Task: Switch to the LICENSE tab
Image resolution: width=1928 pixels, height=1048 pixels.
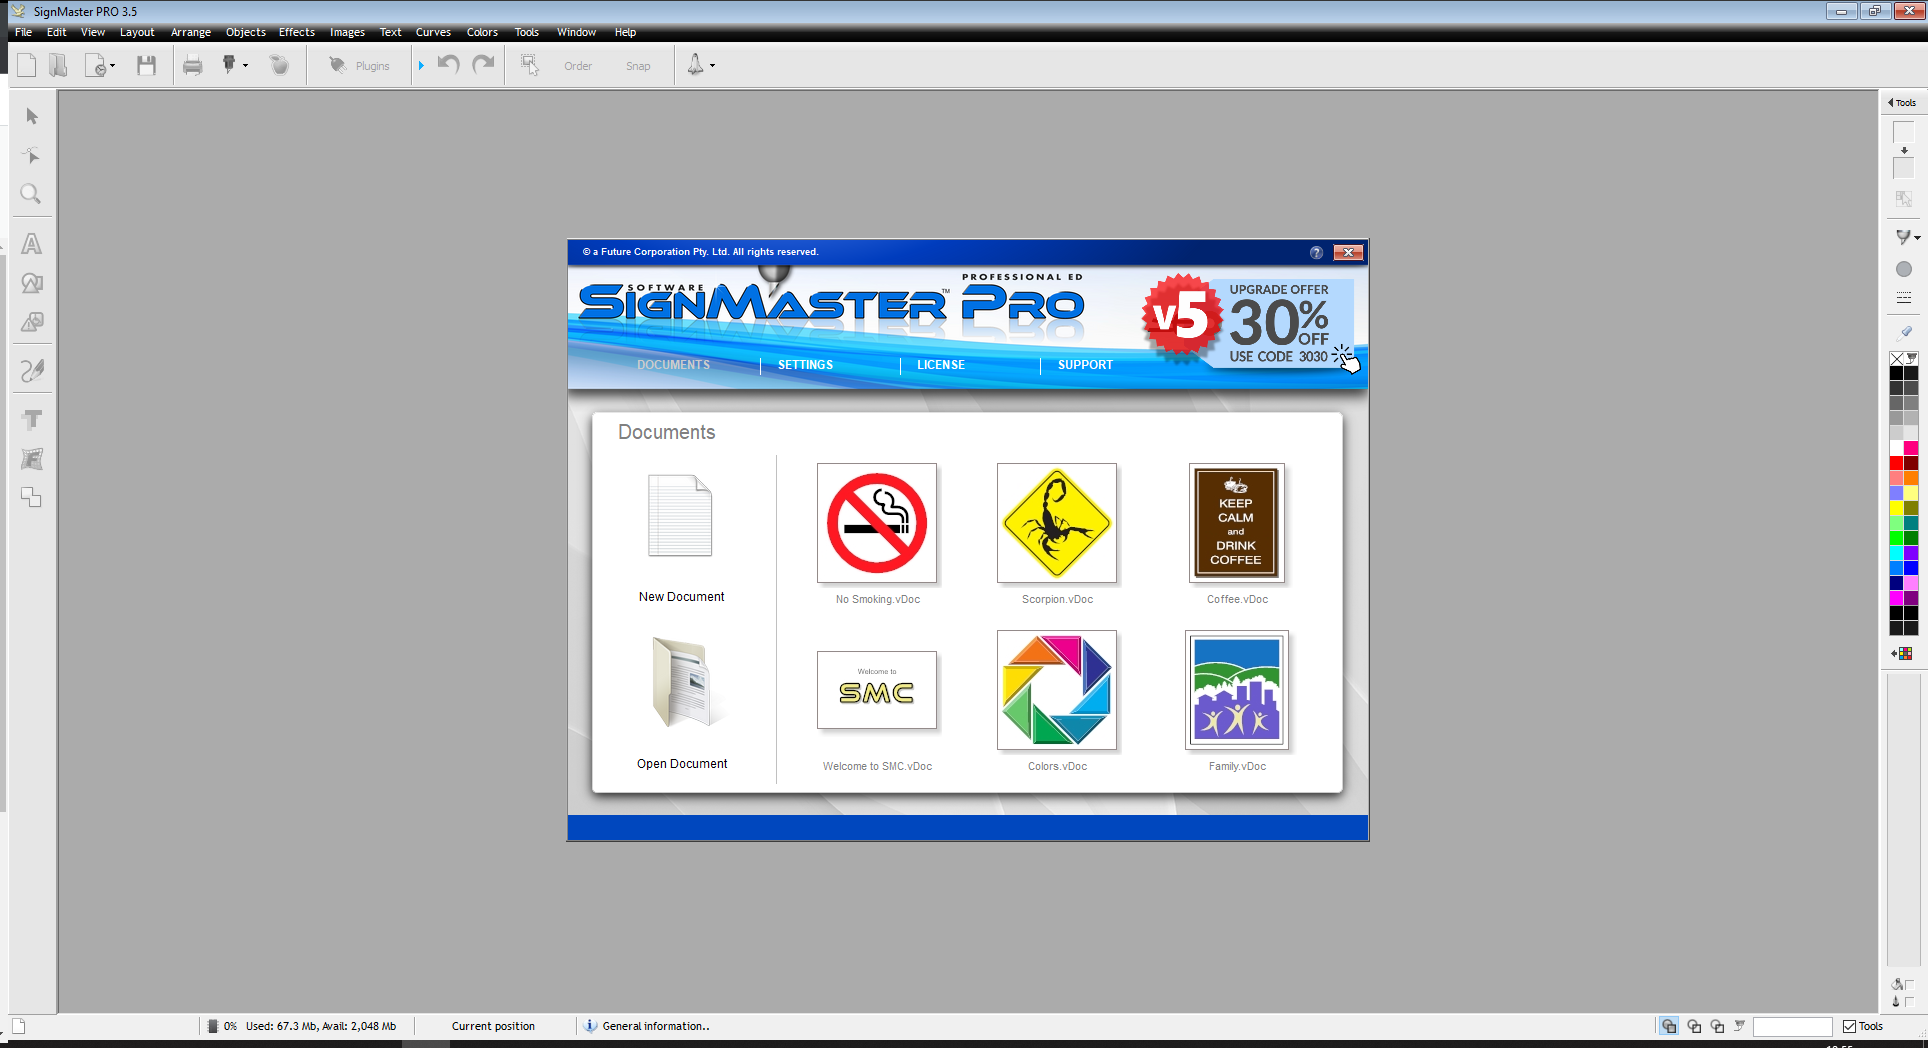Action: pos(941,365)
